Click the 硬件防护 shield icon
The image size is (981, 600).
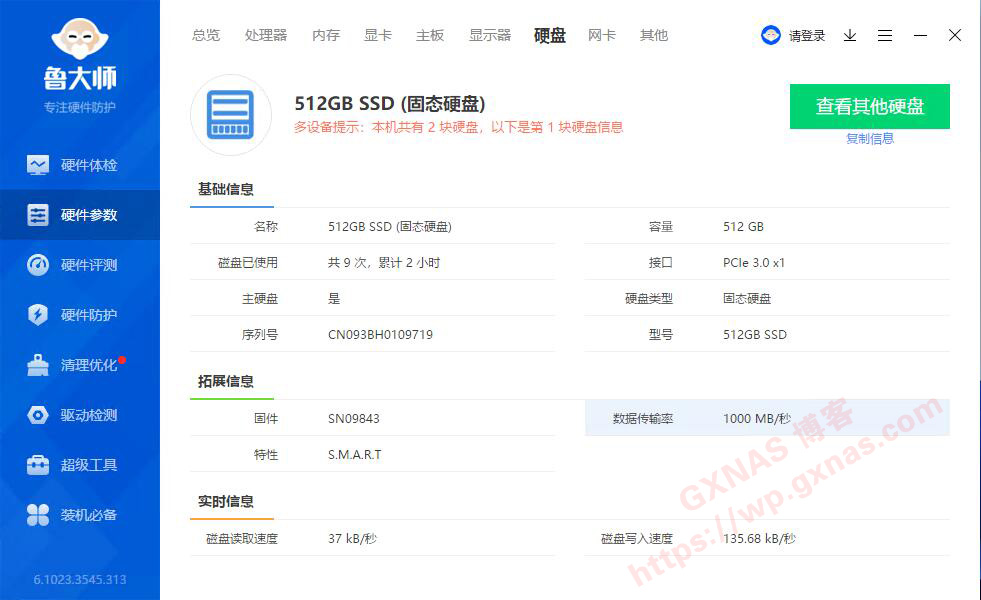(x=38, y=315)
